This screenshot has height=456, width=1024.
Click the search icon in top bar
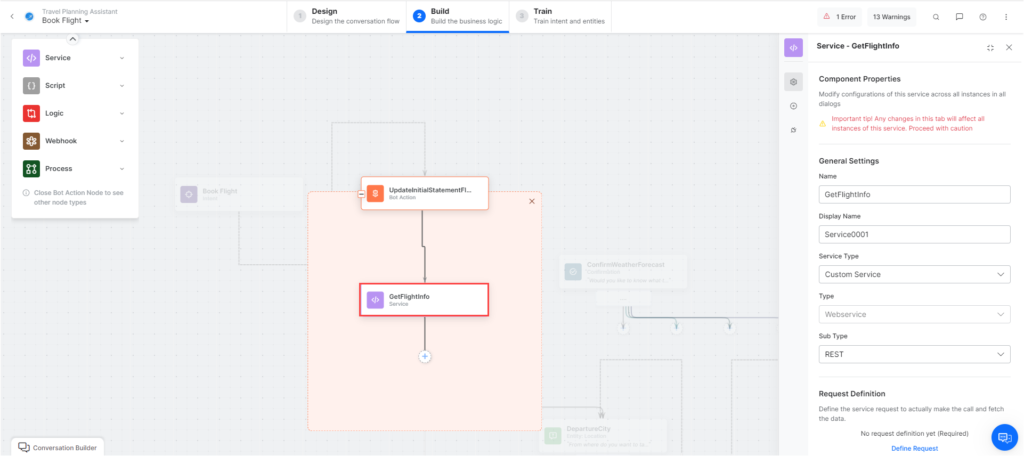pyautogui.click(x=936, y=17)
